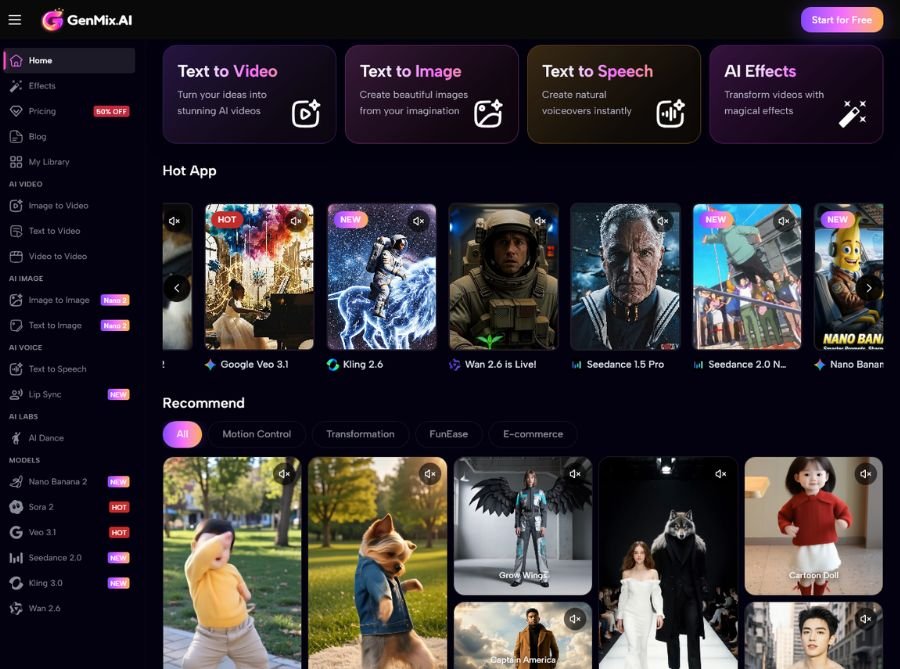
Task: Select Lip Sync in the sidebar
Action: click(x=45, y=395)
